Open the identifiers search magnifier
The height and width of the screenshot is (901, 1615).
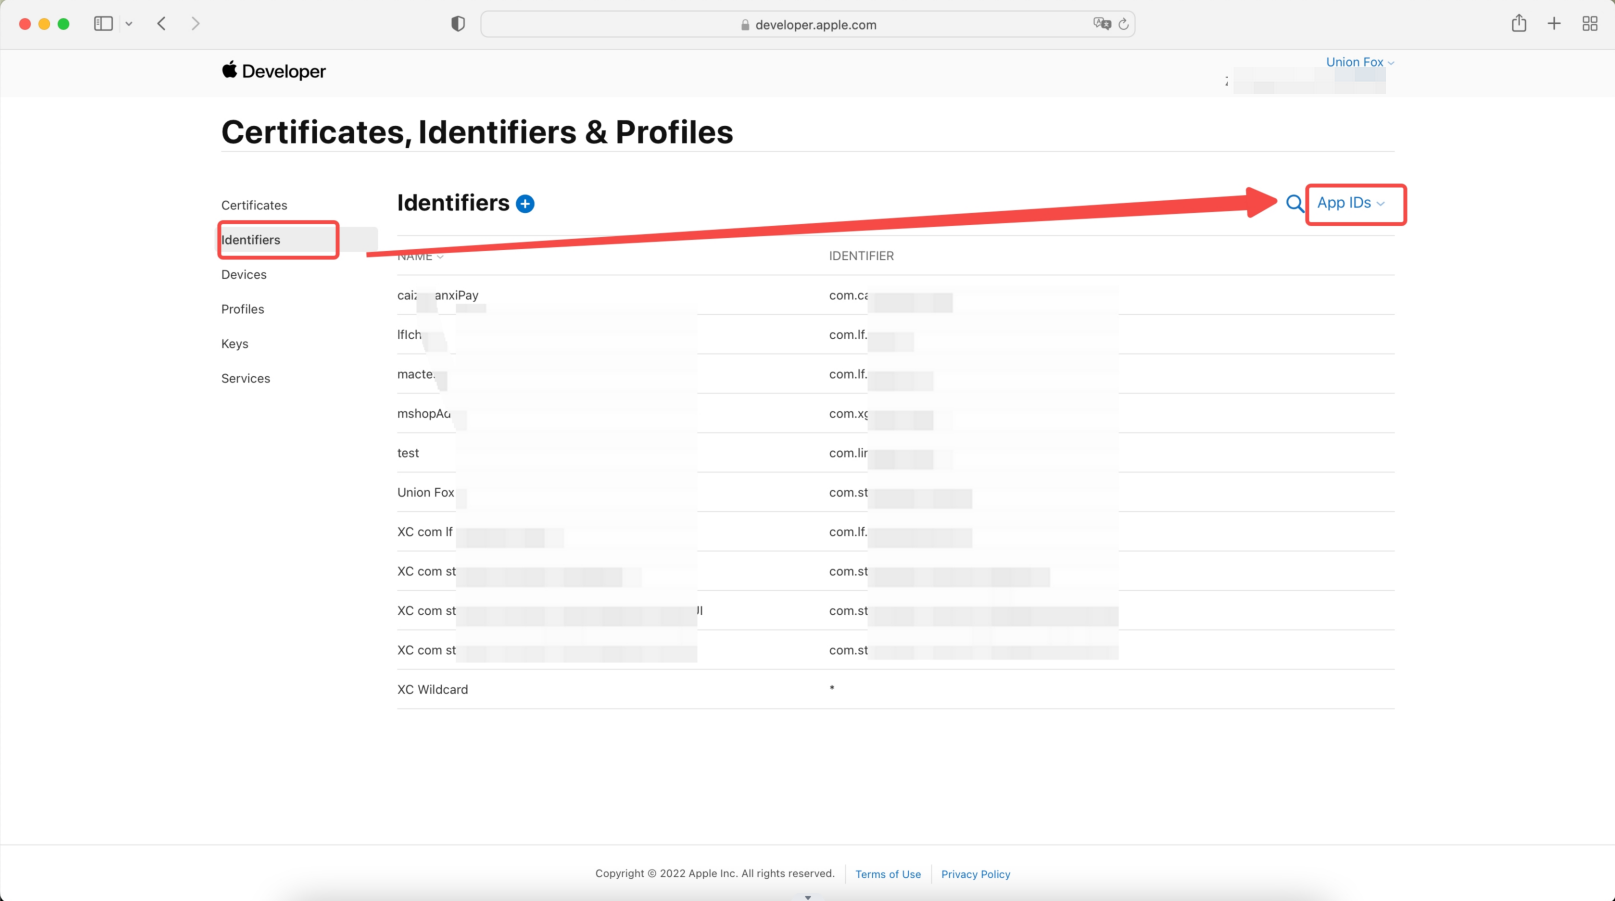tap(1294, 204)
